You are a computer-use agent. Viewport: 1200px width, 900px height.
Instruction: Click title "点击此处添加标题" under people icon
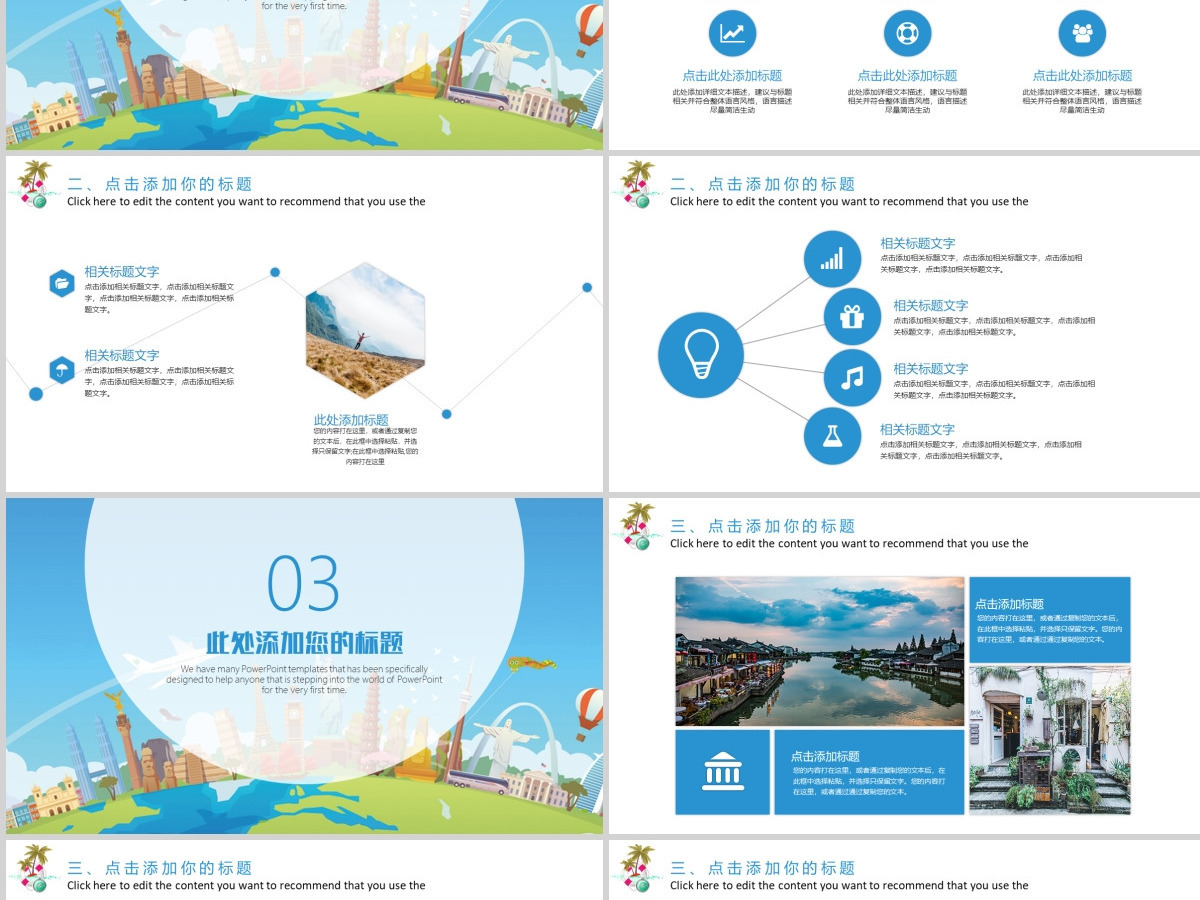pos(1082,76)
